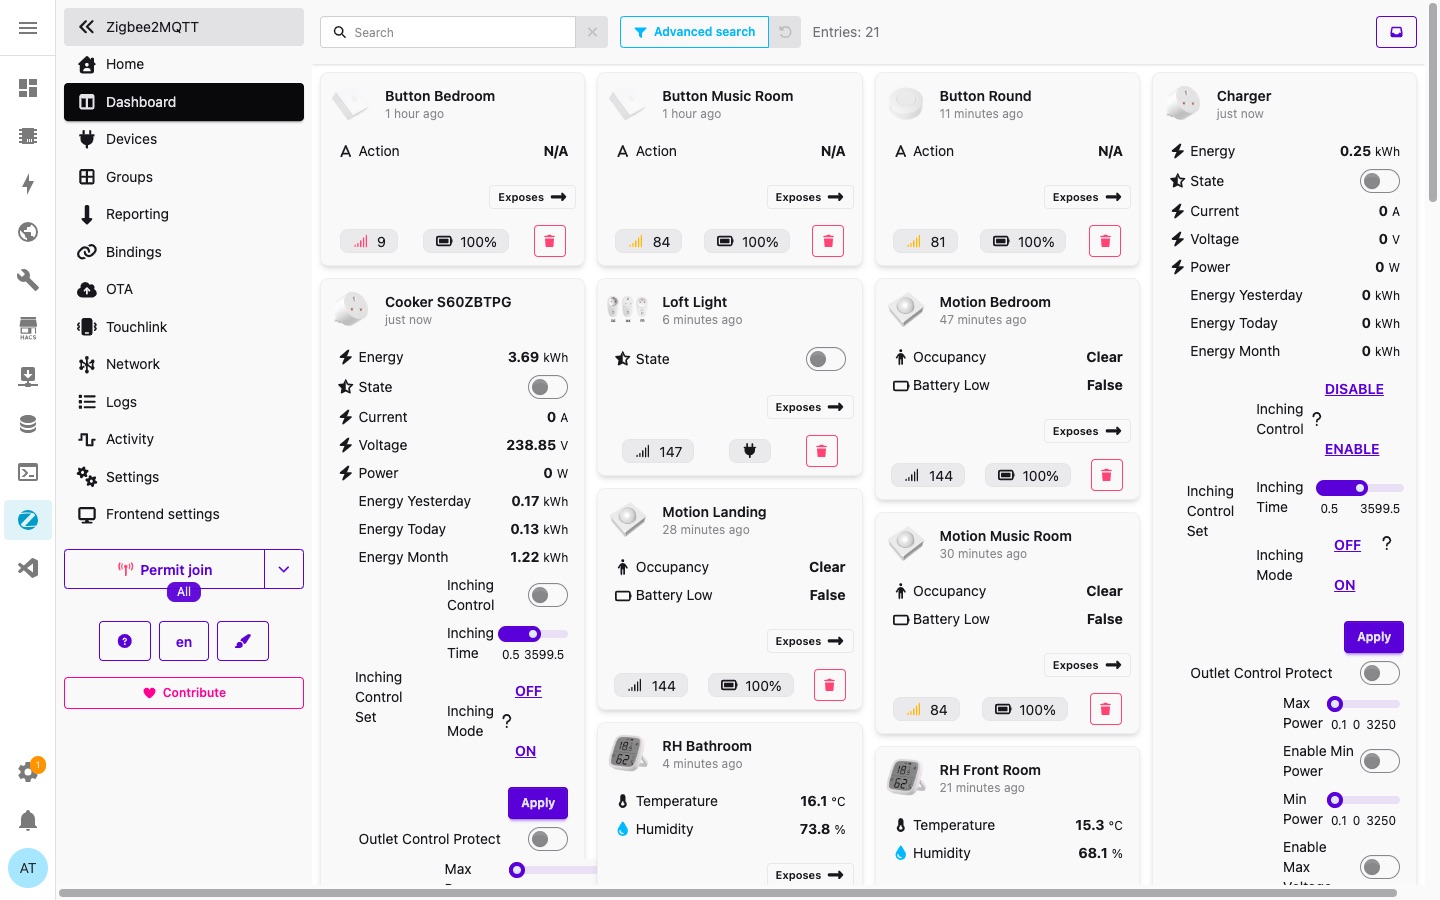Collapse the Zigbee2MQTT sidebar
Viewport: 1440px width, 900px height.
pyautogui.click(x=86, y=27)
